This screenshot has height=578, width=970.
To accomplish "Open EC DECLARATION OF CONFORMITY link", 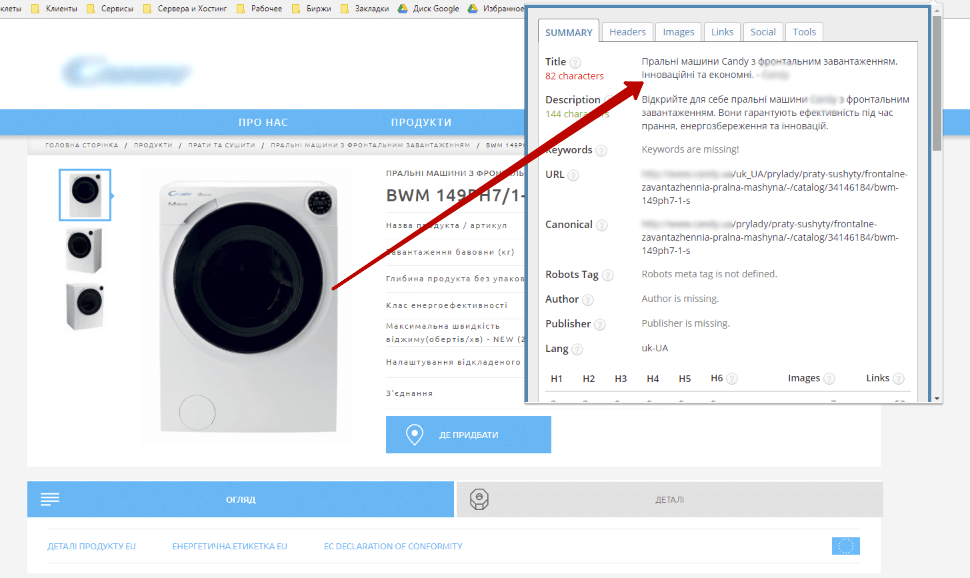I will (x=393, y=546).
